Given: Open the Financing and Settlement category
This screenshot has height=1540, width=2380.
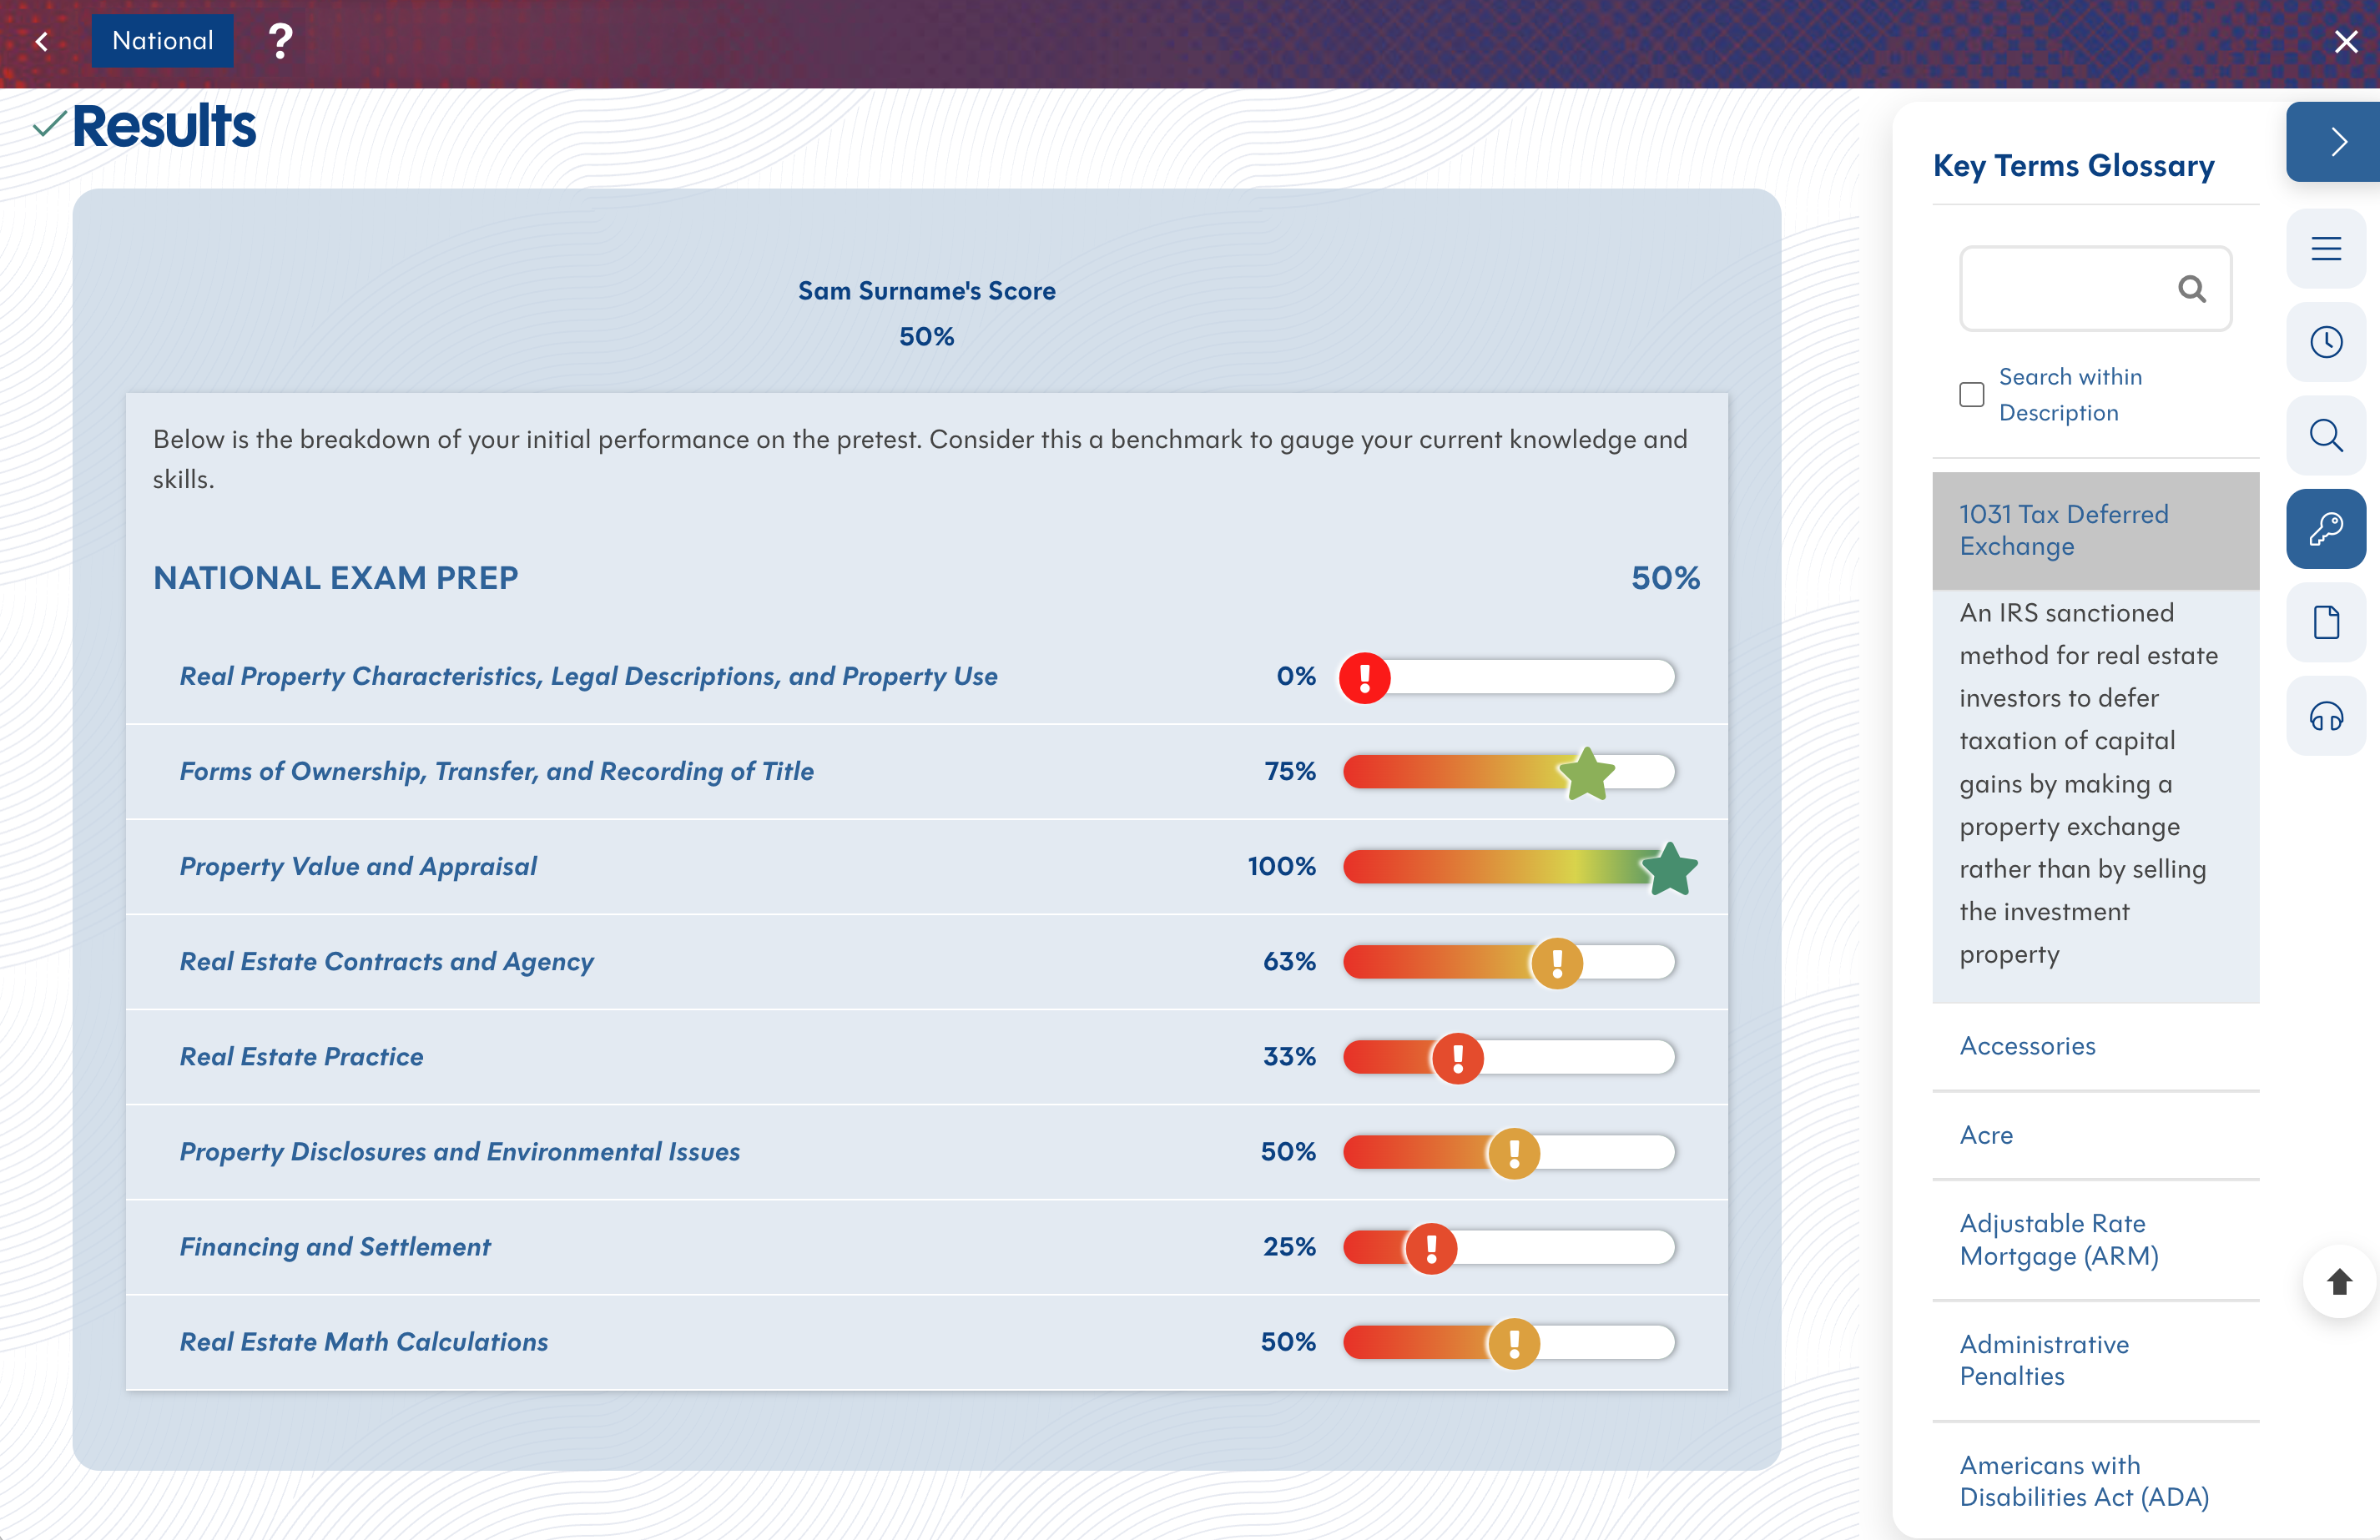Looking at the screenshot, I should (x=335, y=1247).
